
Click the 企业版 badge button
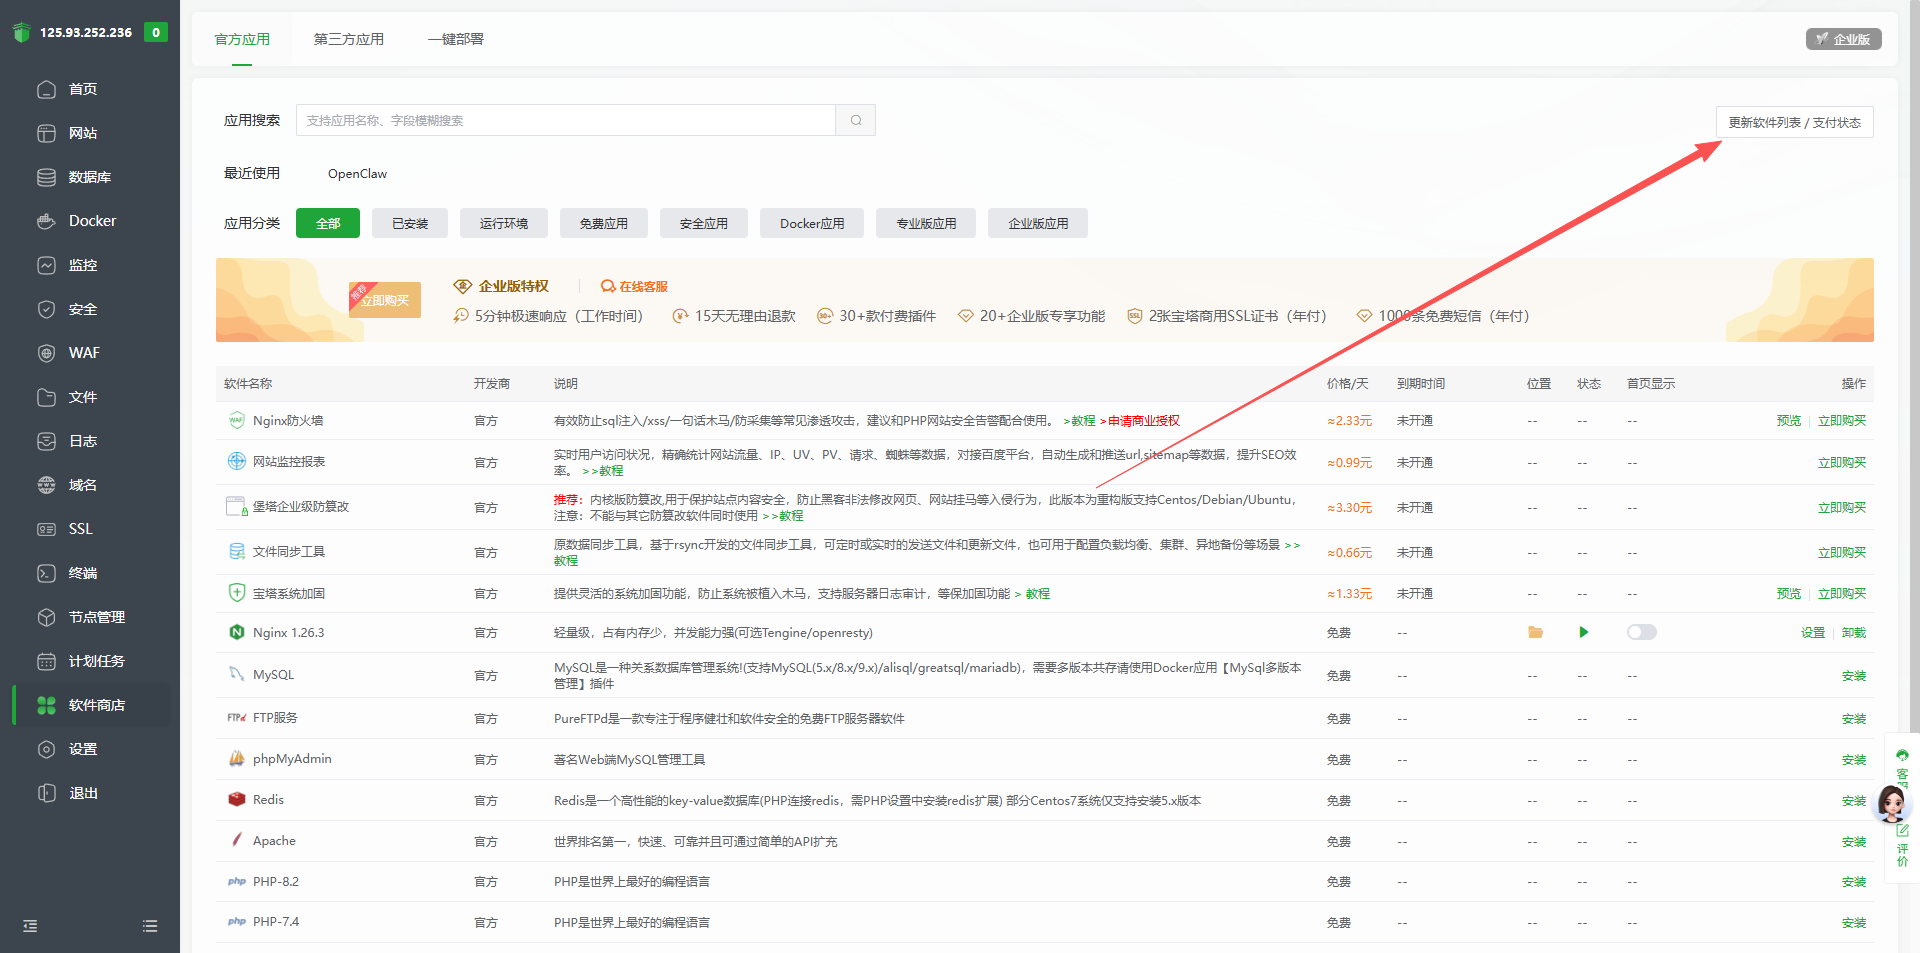1843,39
